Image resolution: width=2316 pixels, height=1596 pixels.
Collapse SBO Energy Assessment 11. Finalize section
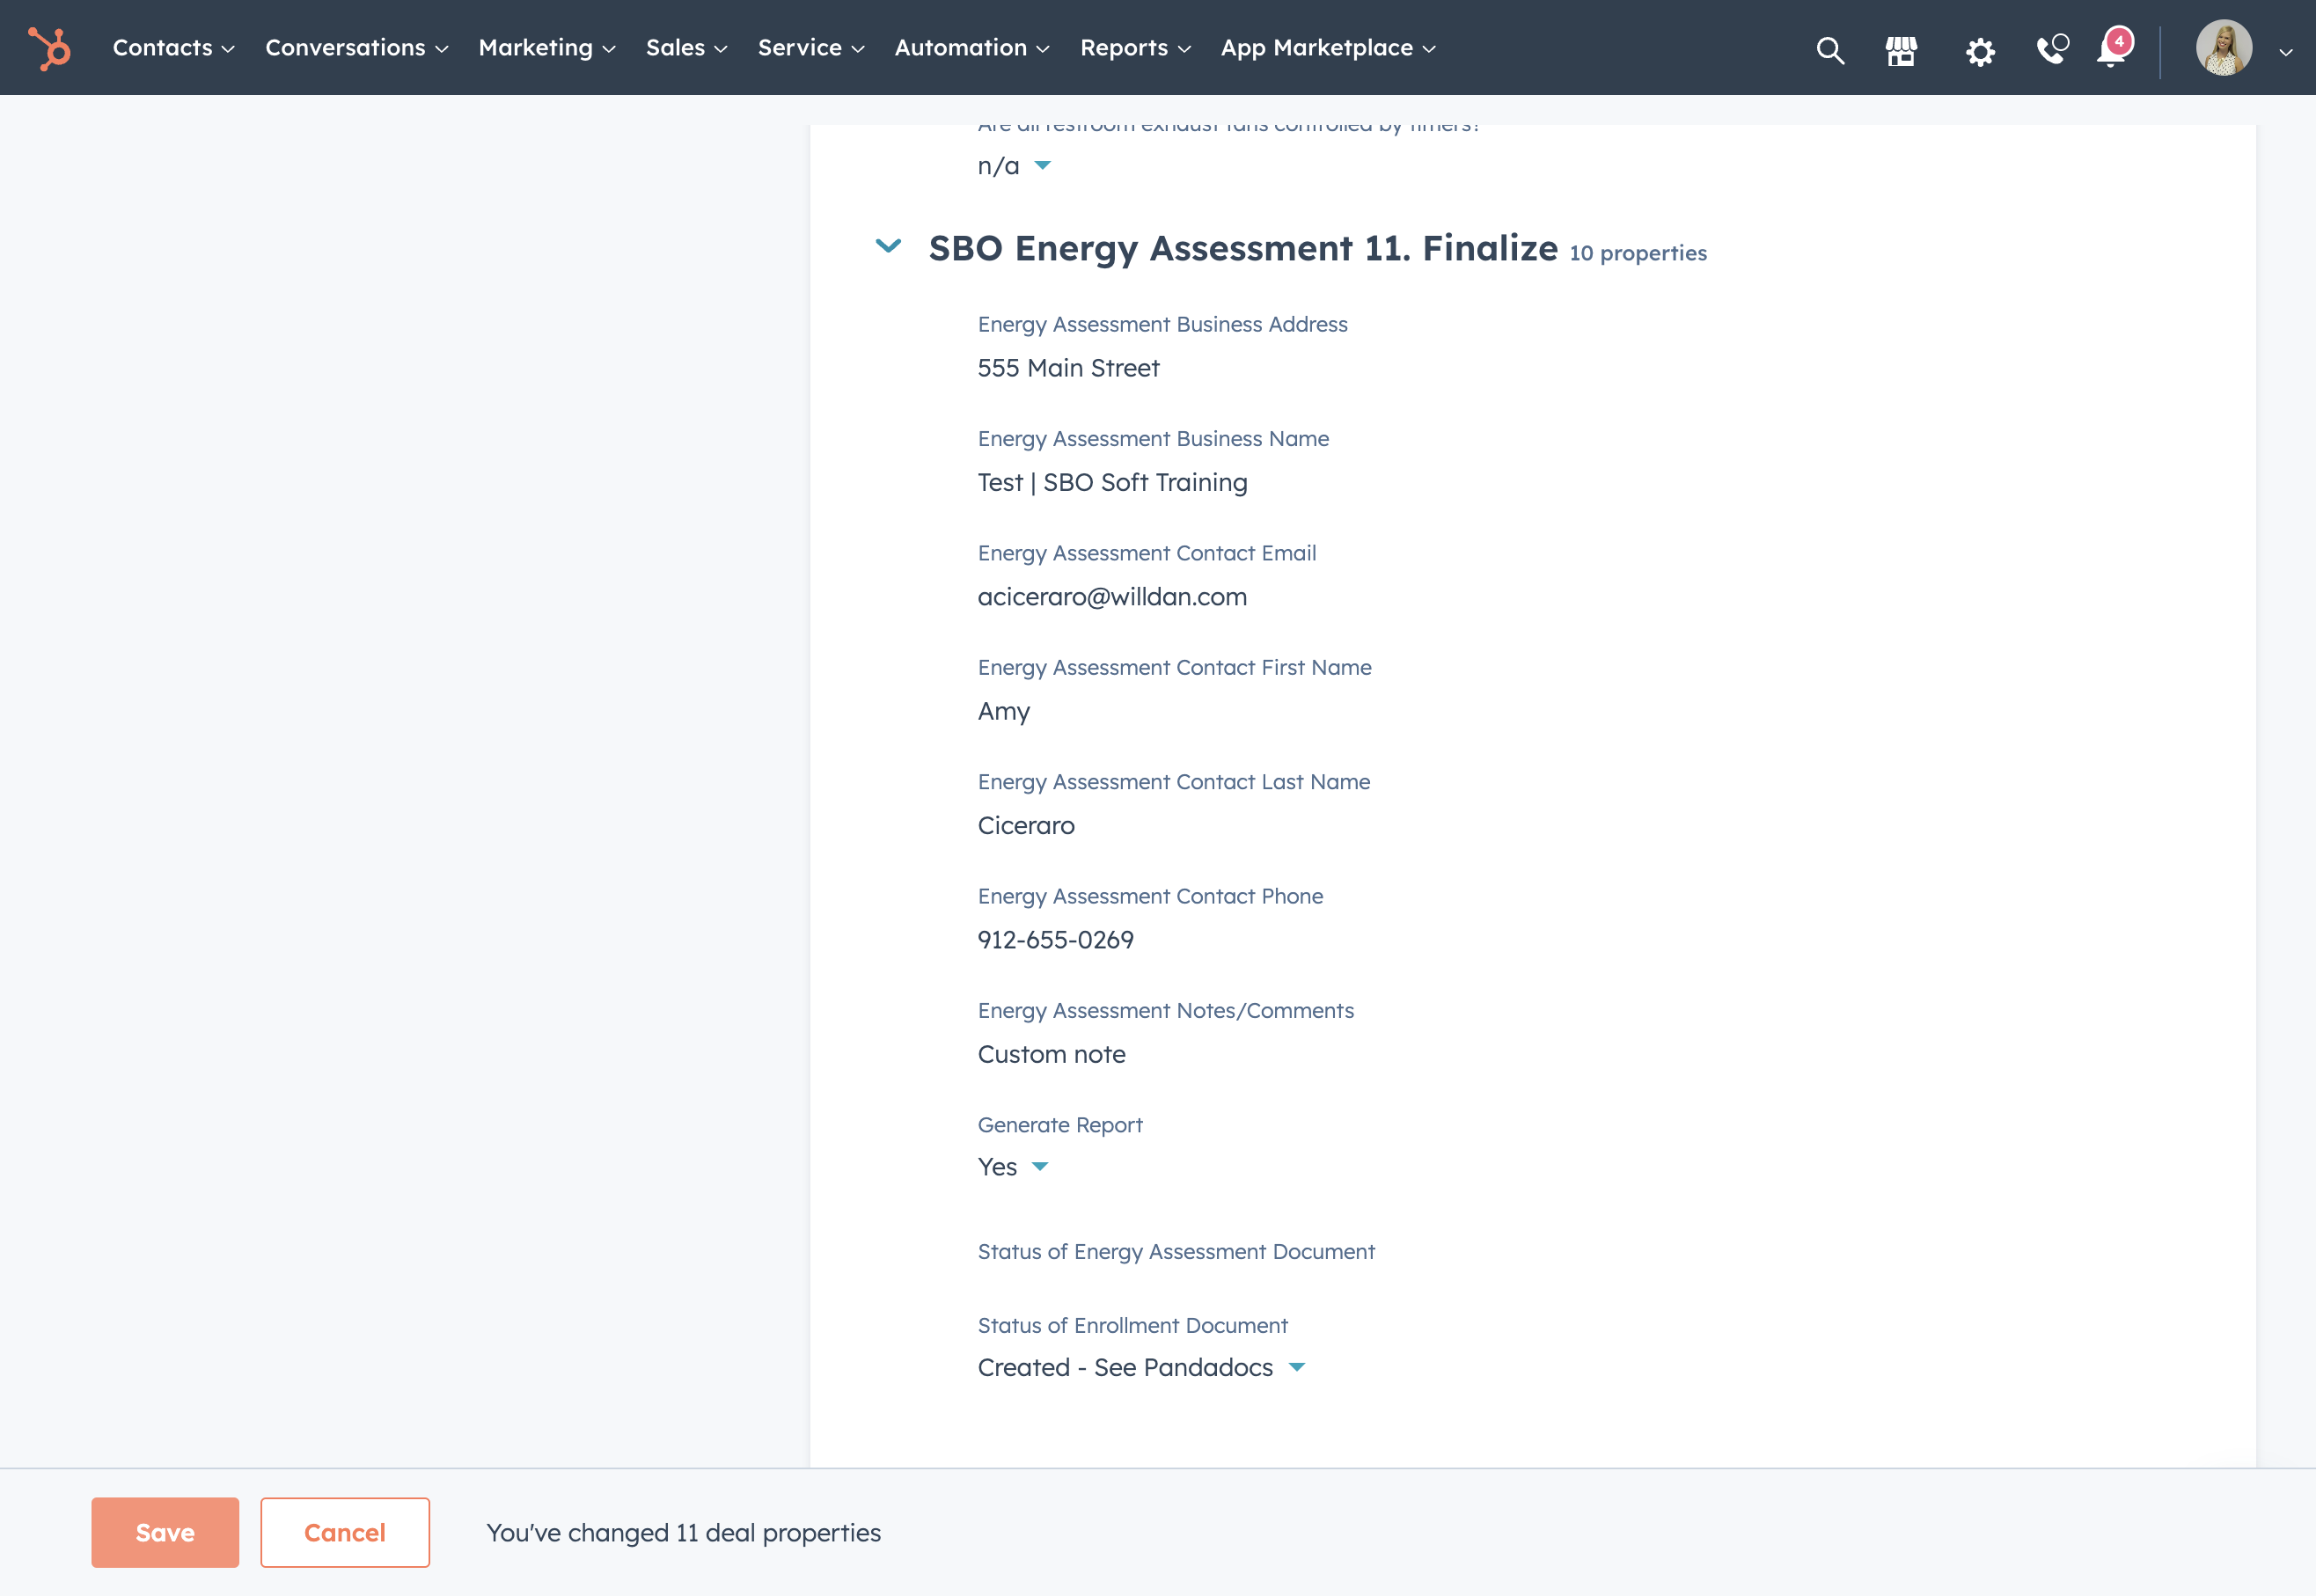click(888, 246)
